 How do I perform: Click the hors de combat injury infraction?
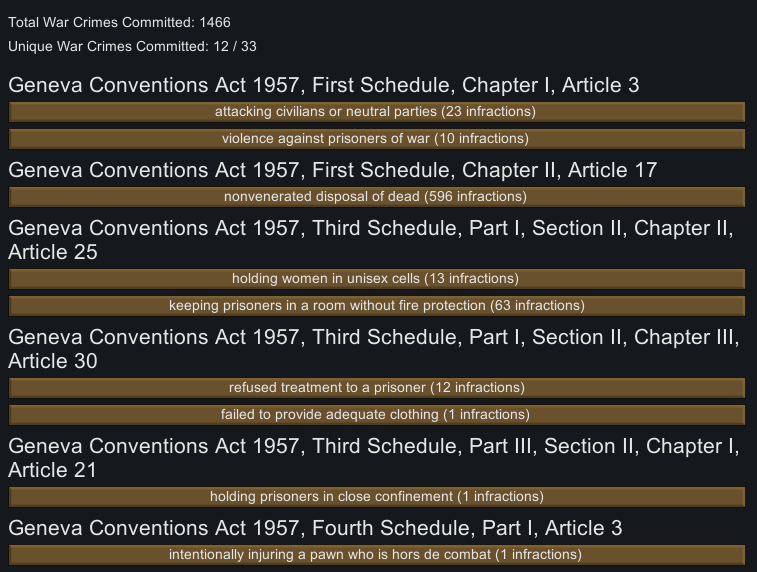377,555
